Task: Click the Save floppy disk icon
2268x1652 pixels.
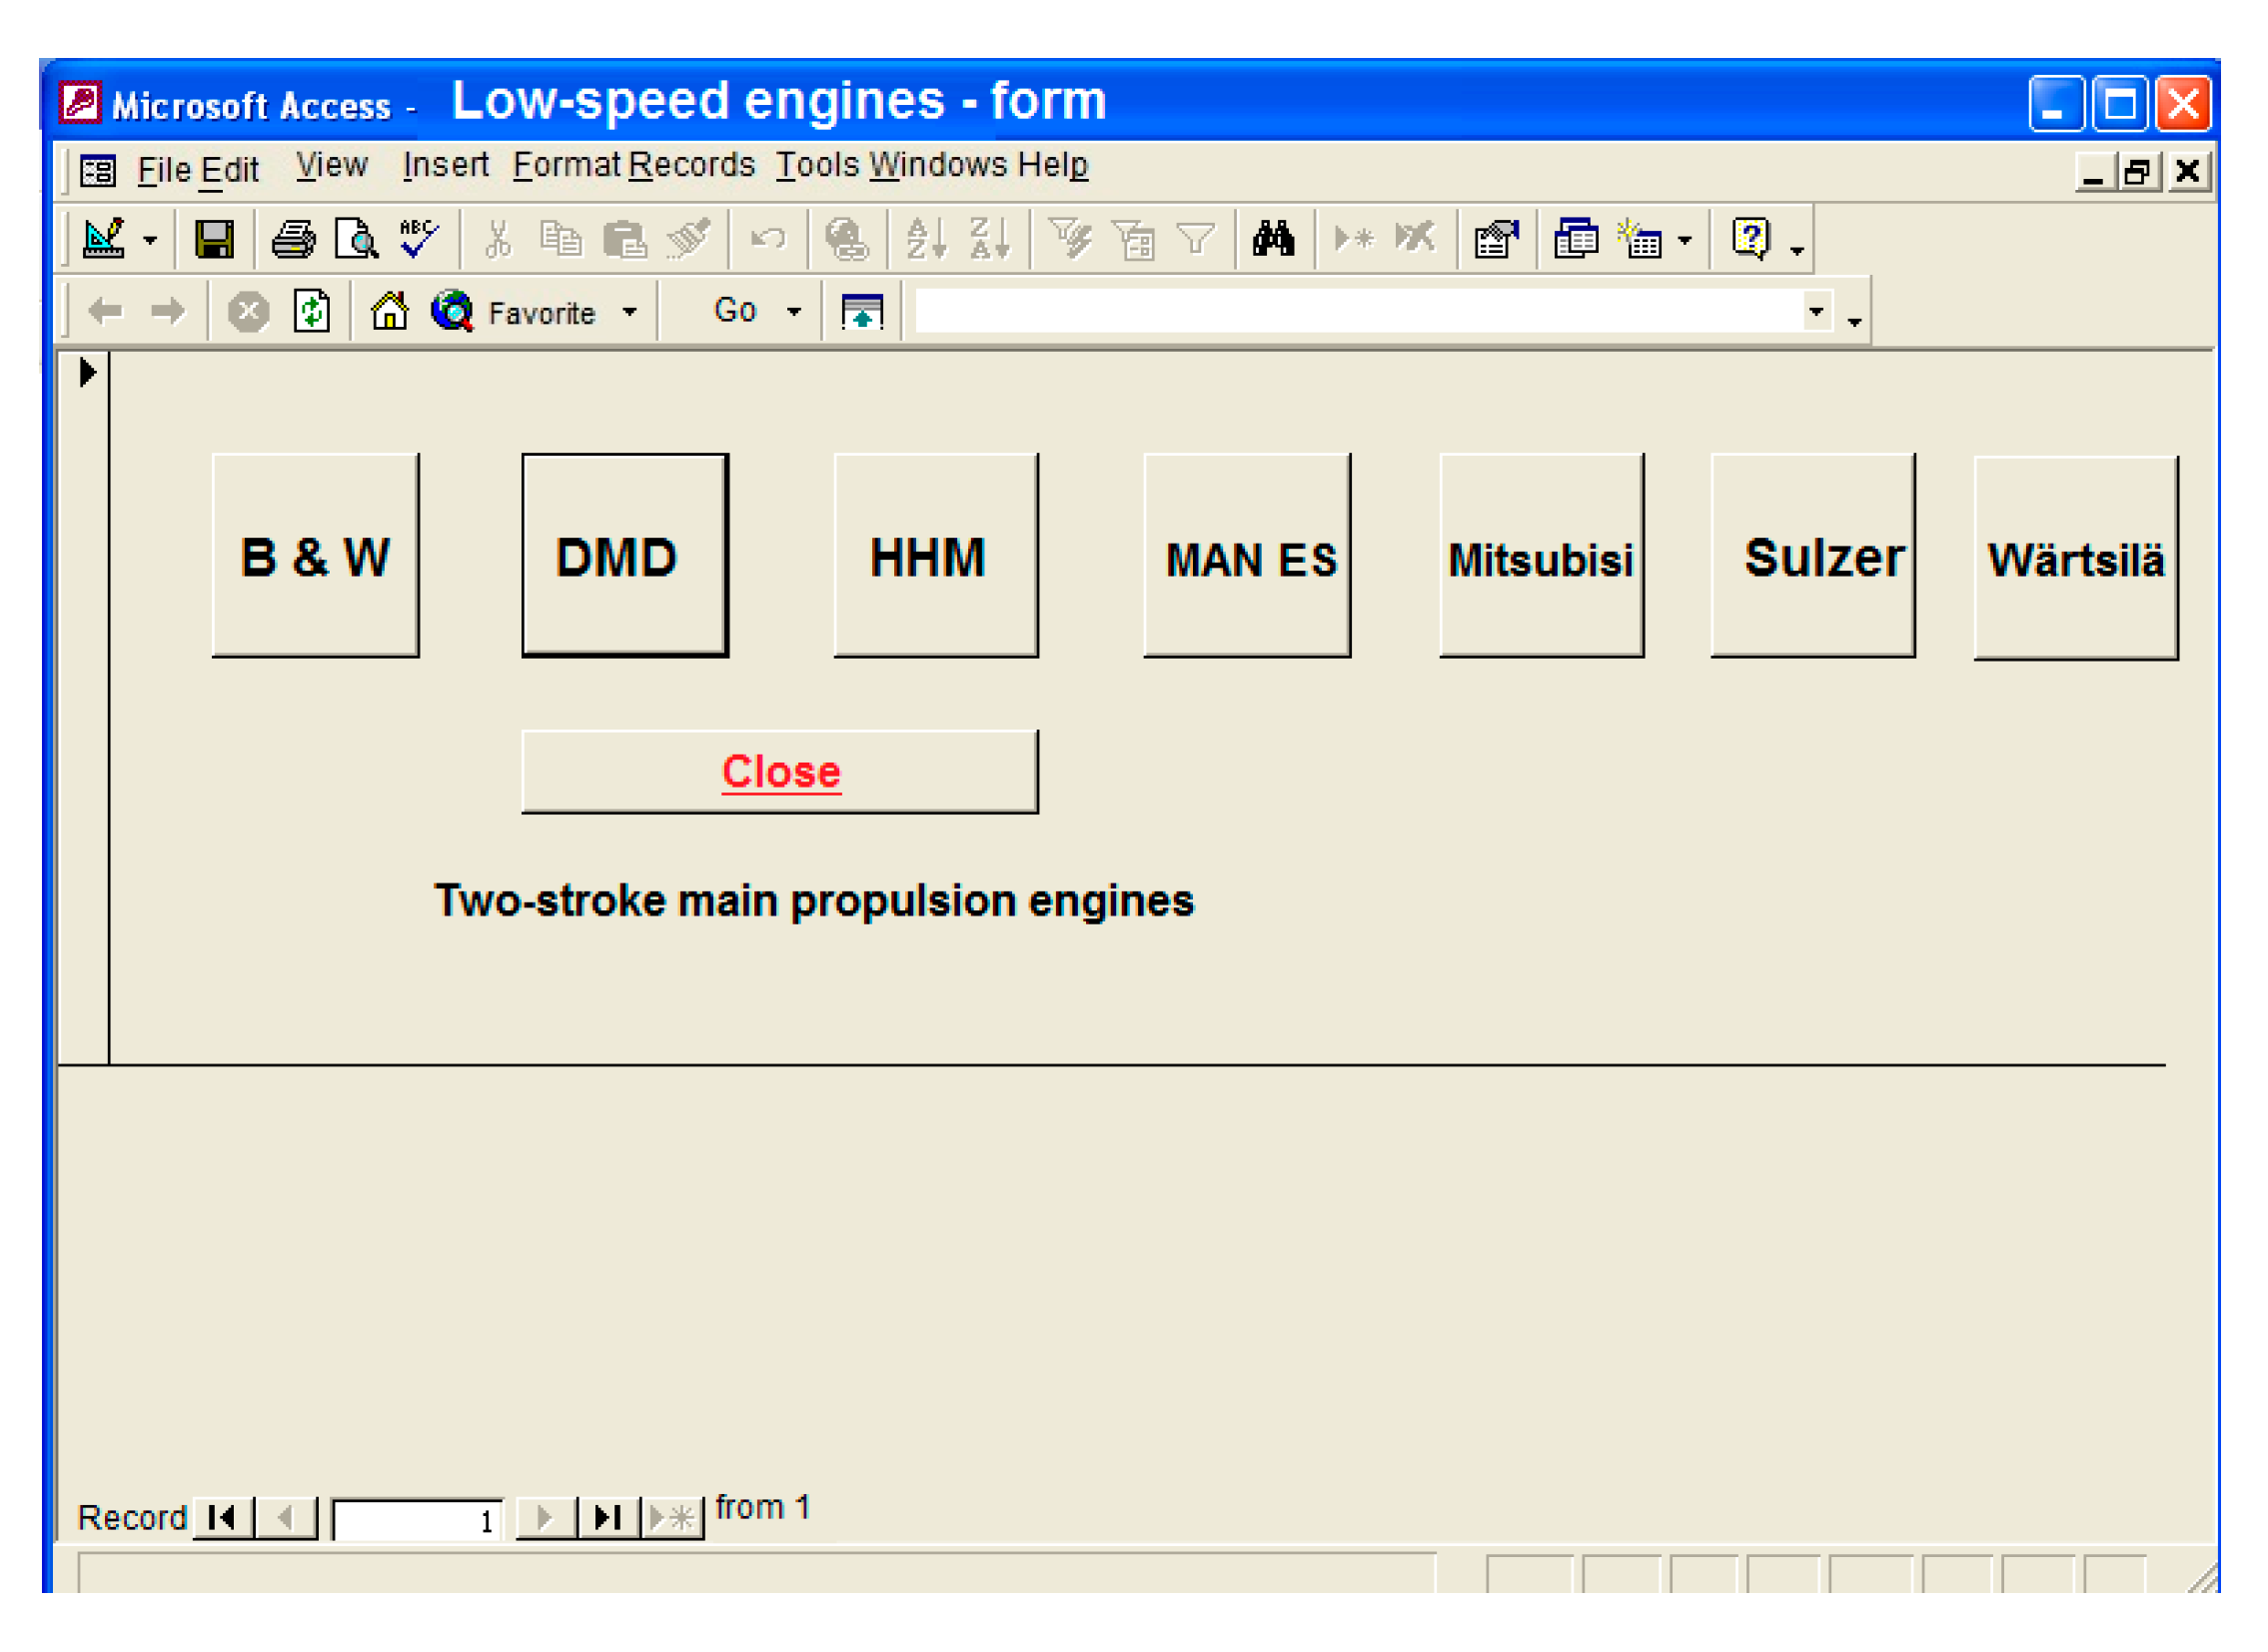Action: 214,240
